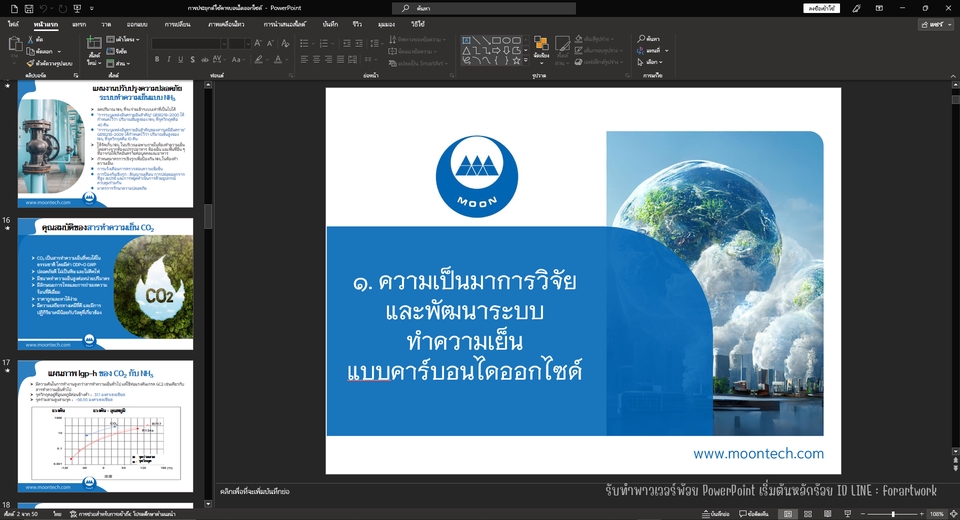Open the Change Case Aa dropdown
Screen dimensions: 960x520
[x=237, y=59]
